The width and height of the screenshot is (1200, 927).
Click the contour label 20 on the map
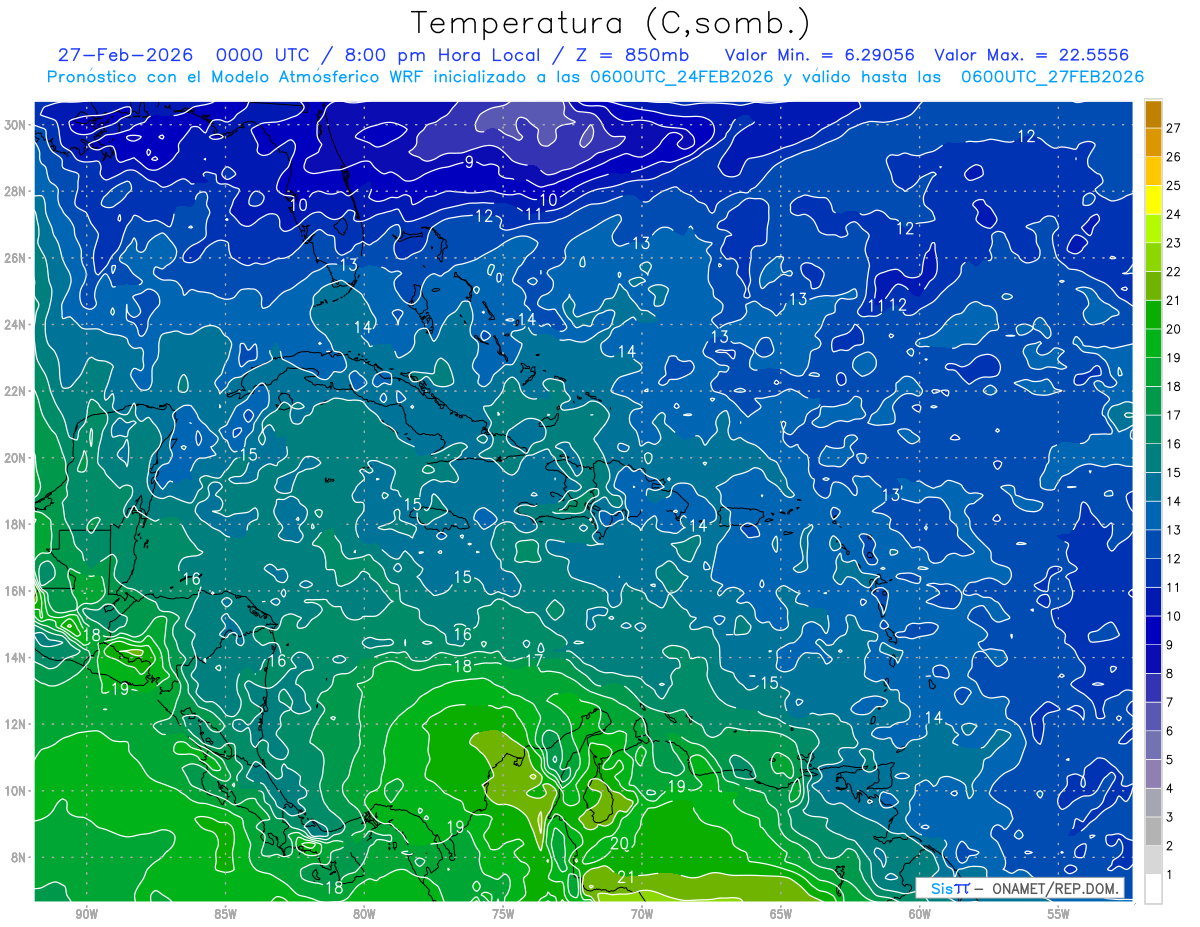[619, 844]
